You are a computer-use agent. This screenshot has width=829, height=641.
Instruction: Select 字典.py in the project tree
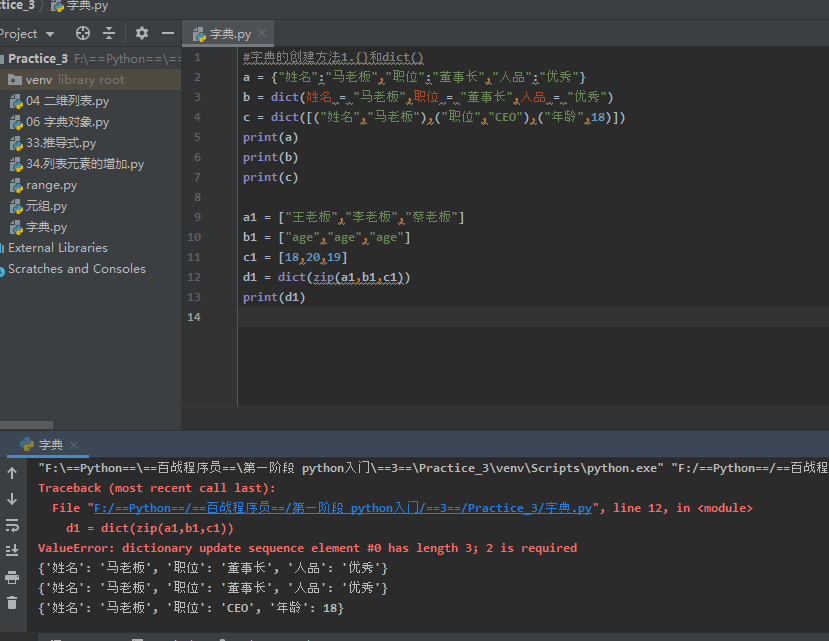coord(39,227)
